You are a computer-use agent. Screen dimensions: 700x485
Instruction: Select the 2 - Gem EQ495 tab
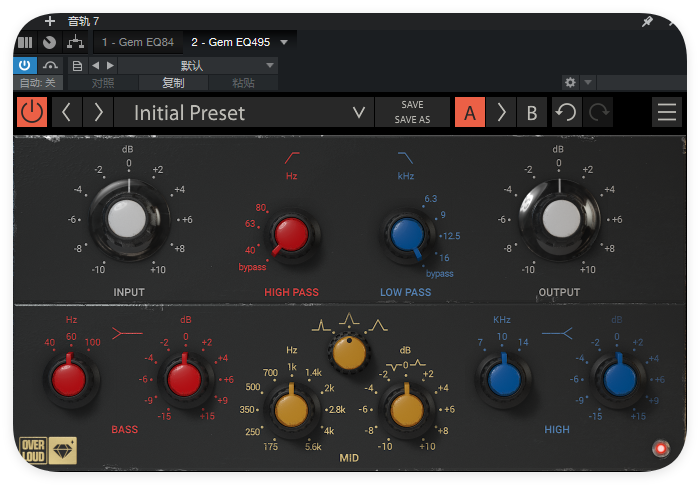pyautogui.click(x=230, y=42)
